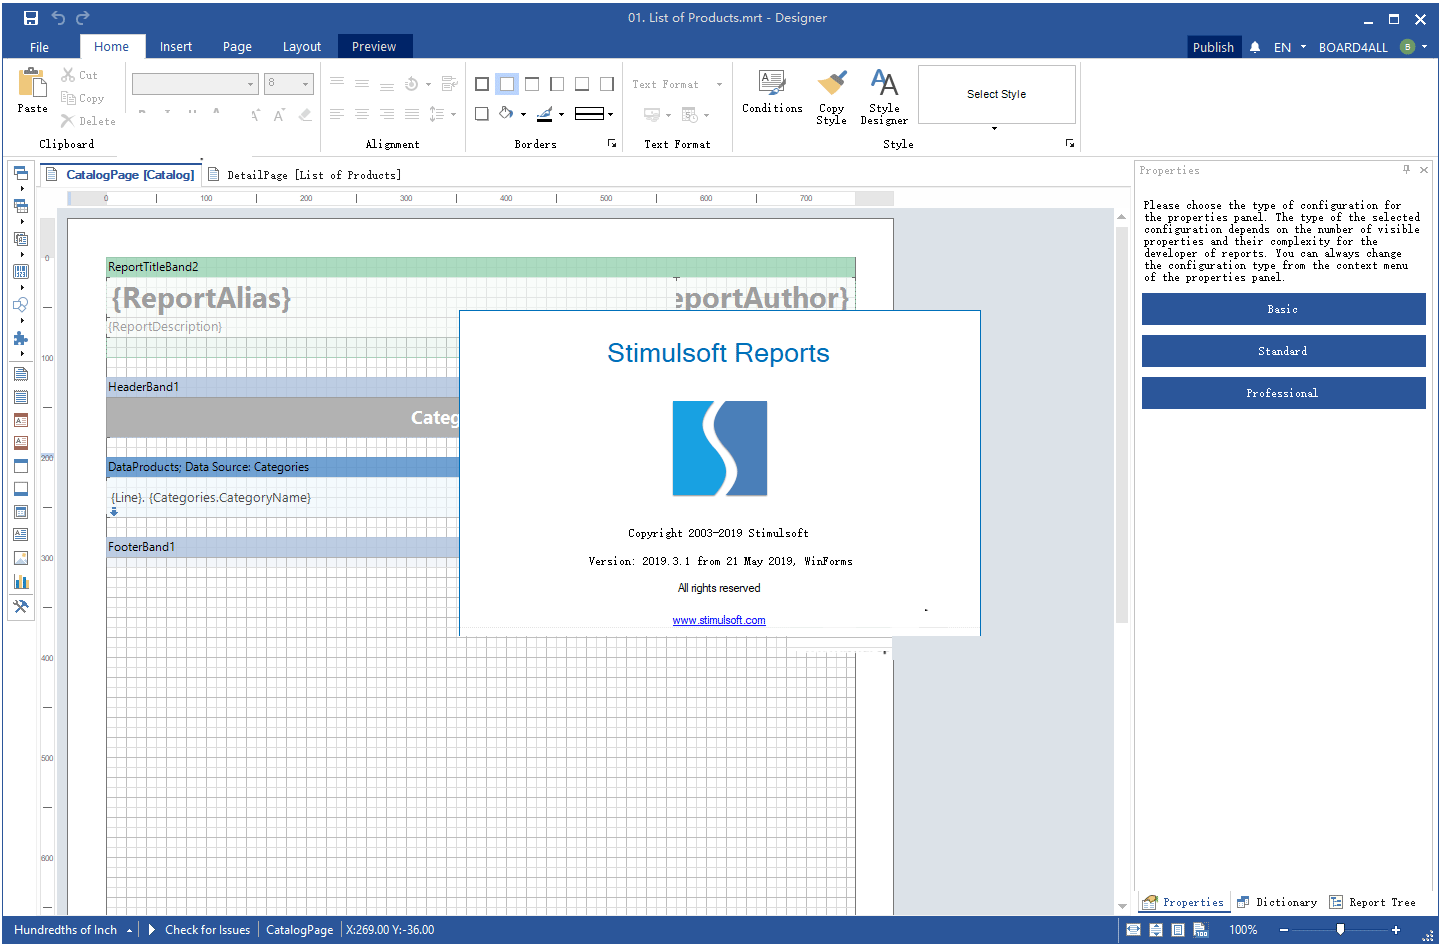Toggle all borders button

[482, 84]
